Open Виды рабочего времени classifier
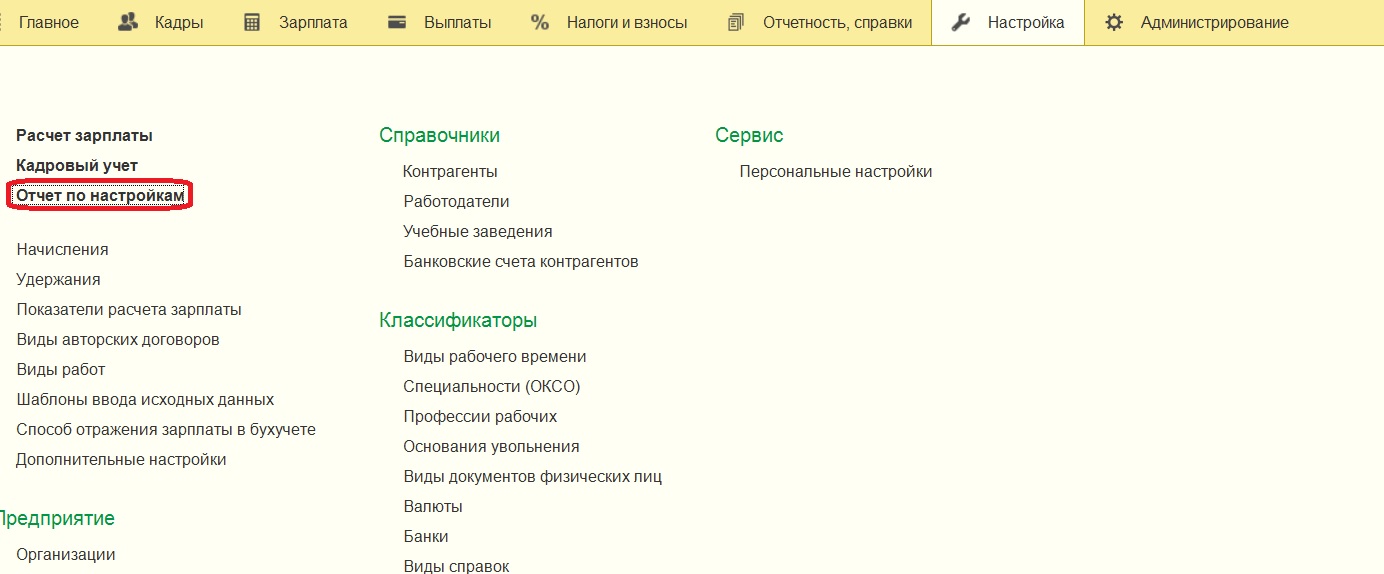The image size is (1384, 574). point(494,356)
